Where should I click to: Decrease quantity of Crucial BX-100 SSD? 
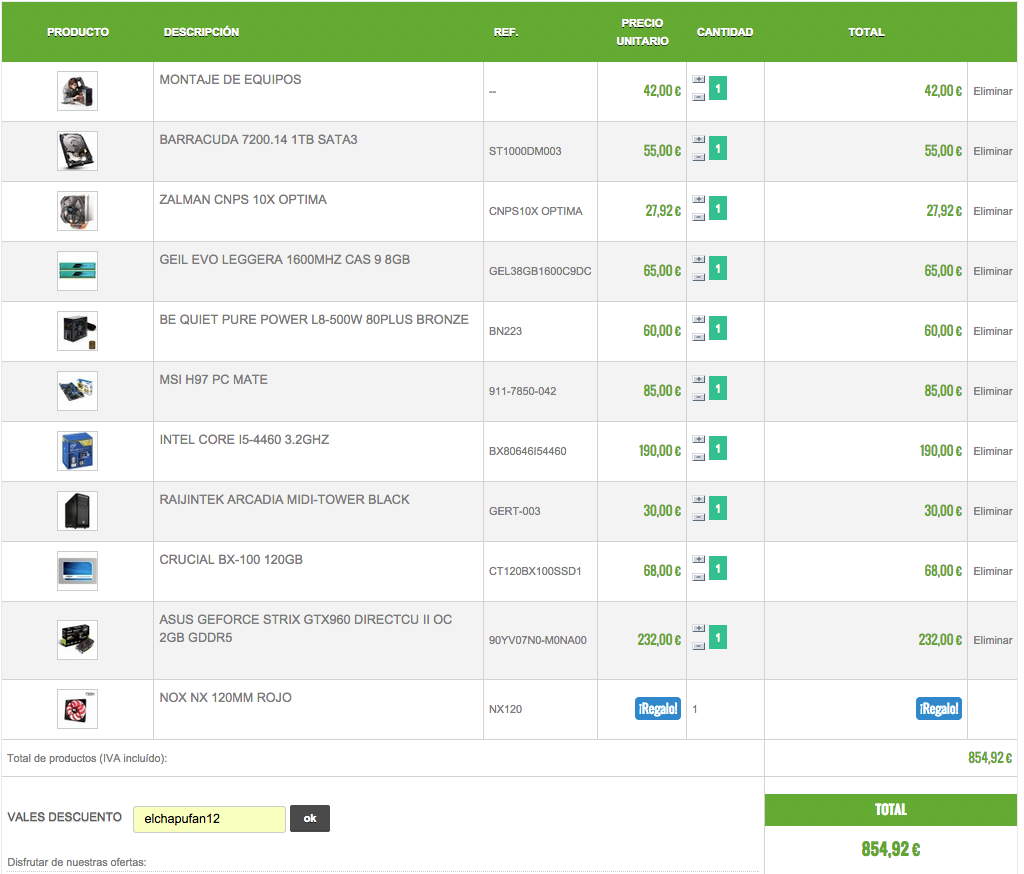tap(698, 577)
